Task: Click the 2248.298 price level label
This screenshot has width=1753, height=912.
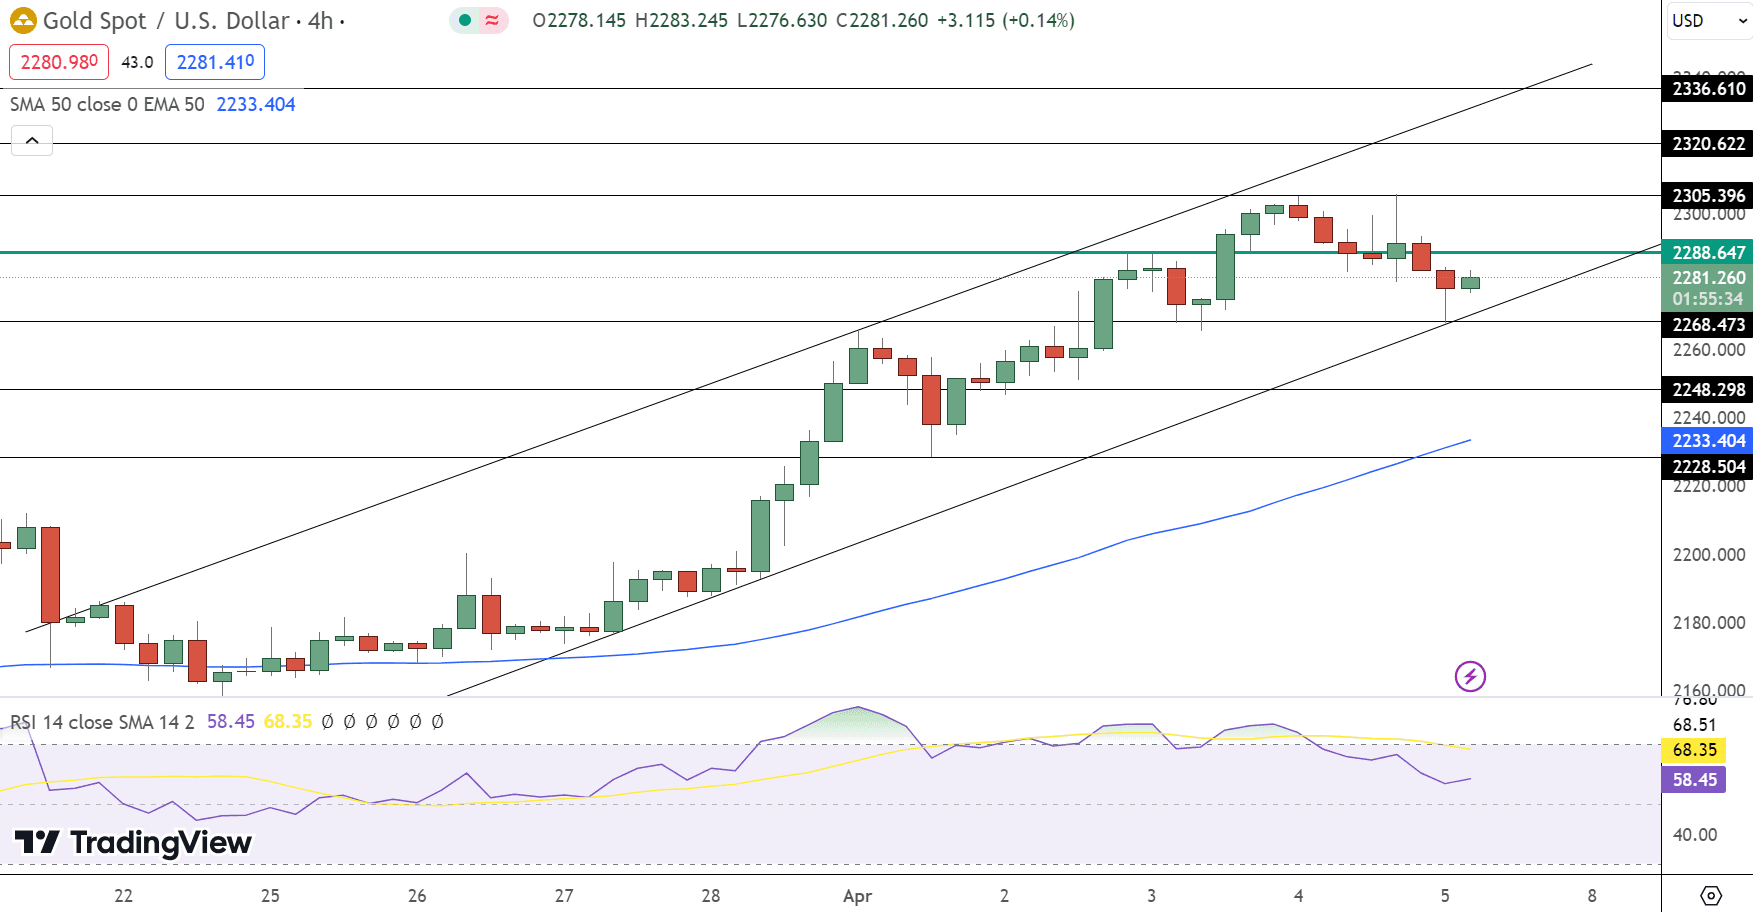Action: (1708, 390)
